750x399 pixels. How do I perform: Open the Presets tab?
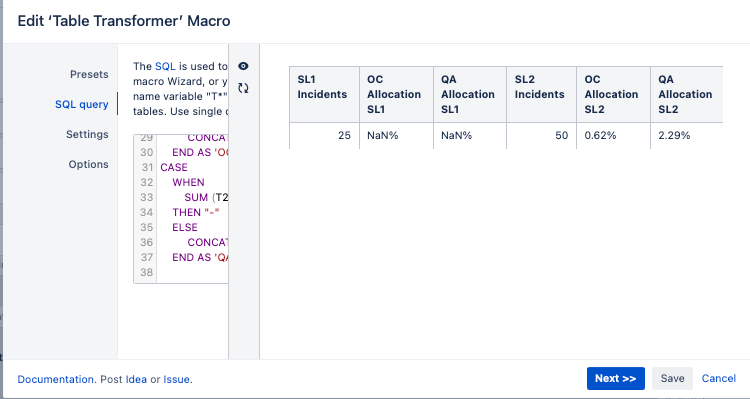coord(89,74)
